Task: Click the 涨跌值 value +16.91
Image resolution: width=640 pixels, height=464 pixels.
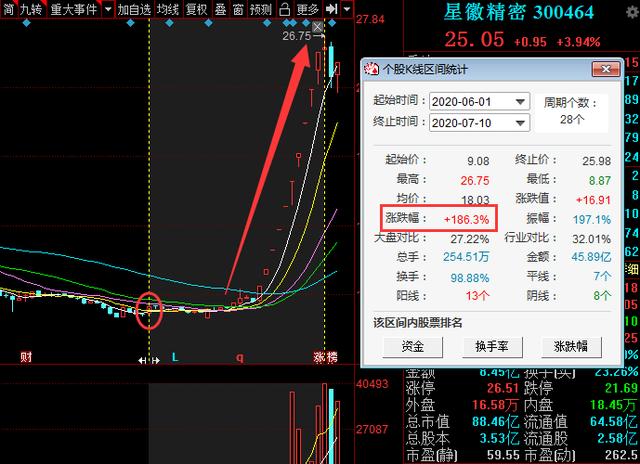Action: coord(593,200)
